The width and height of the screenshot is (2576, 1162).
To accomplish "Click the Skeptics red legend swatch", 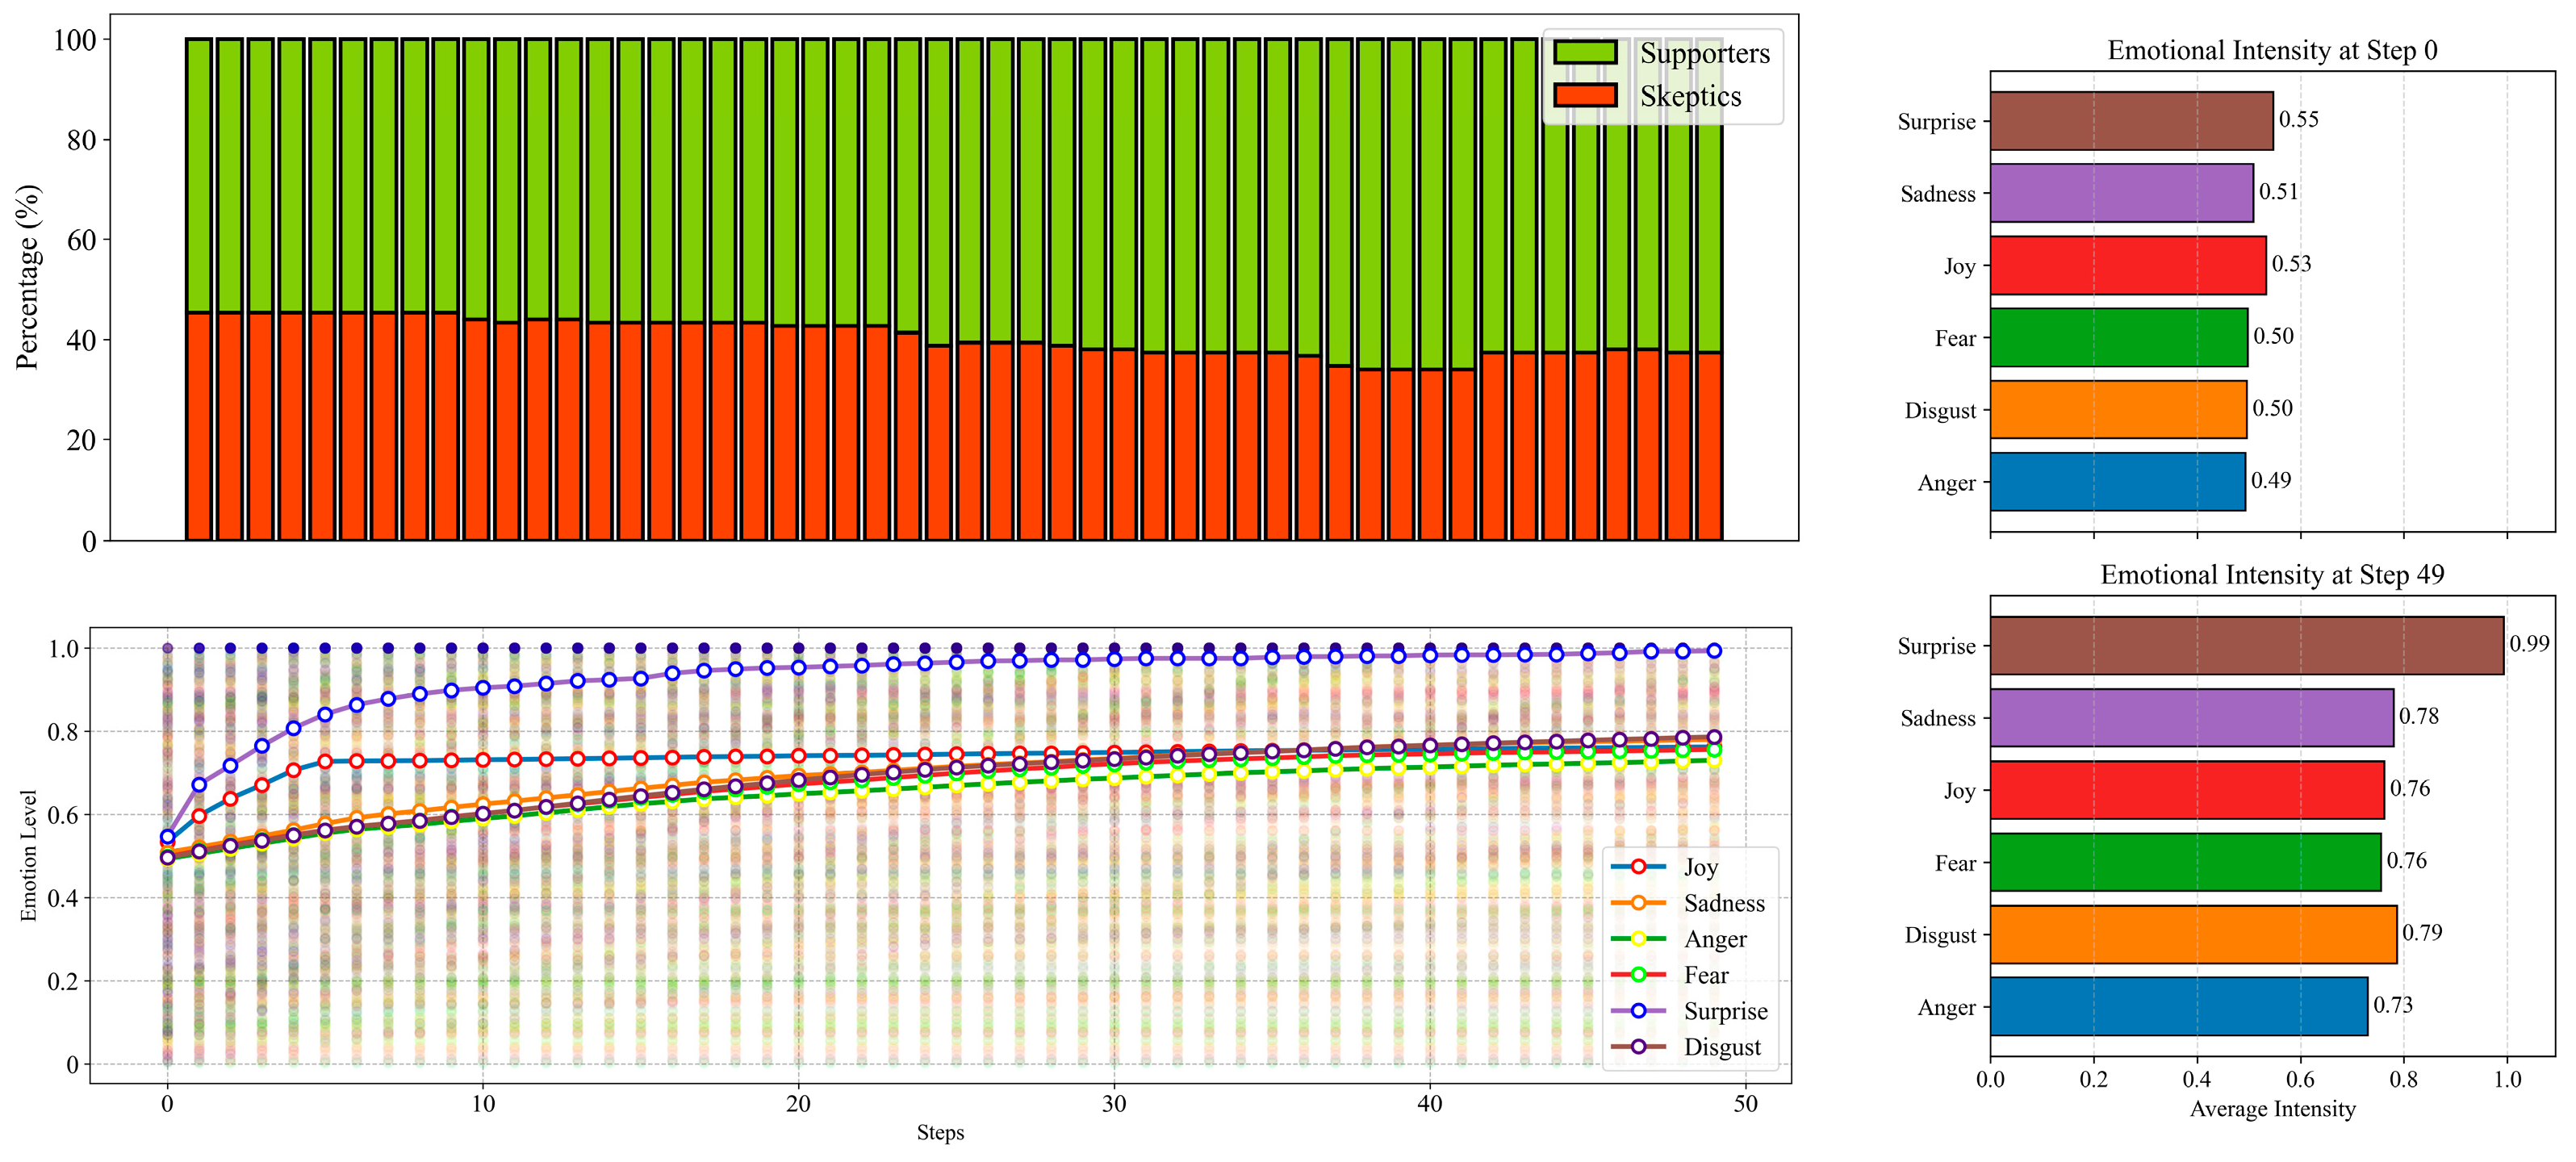I will click(1584, 96).
